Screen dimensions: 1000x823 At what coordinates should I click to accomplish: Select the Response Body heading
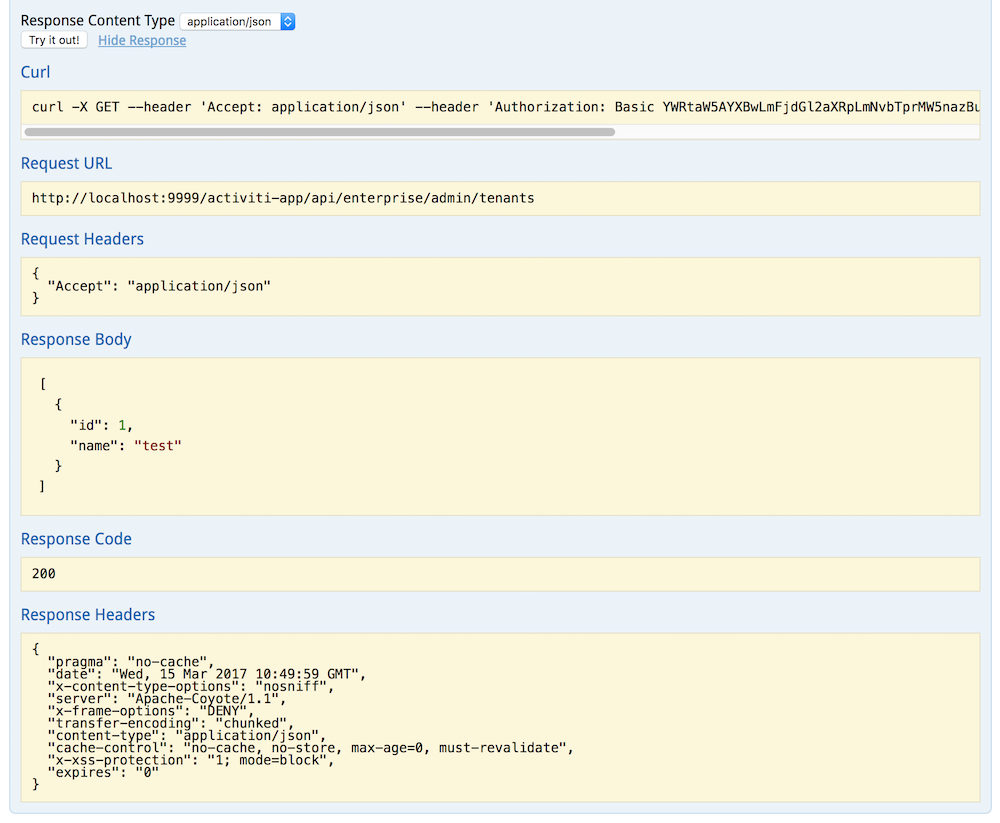tap(76, 339)
